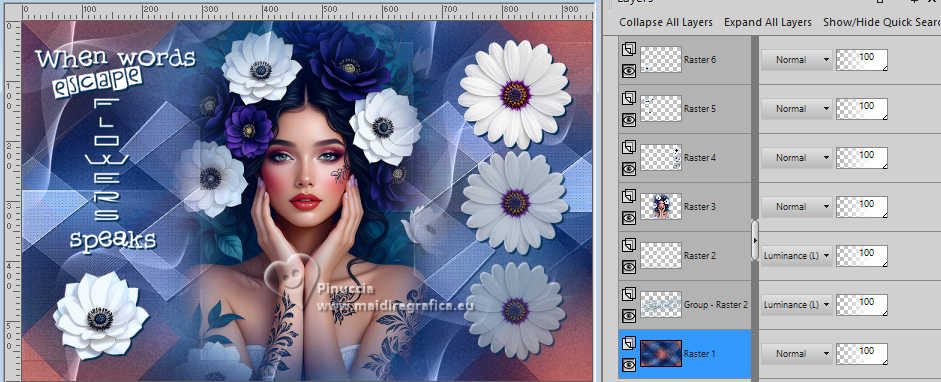Click the thumbnail of the Raster 4 layer

(661, 158)
